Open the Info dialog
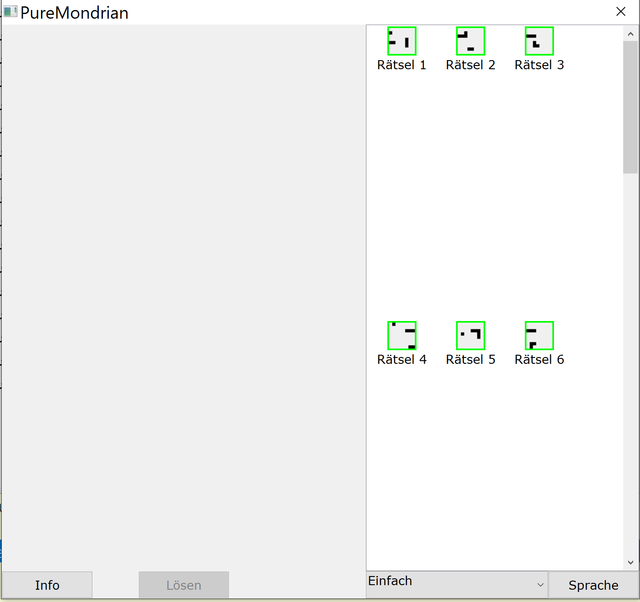The height and width of the screenshot is (602, 640). point(47,585)
